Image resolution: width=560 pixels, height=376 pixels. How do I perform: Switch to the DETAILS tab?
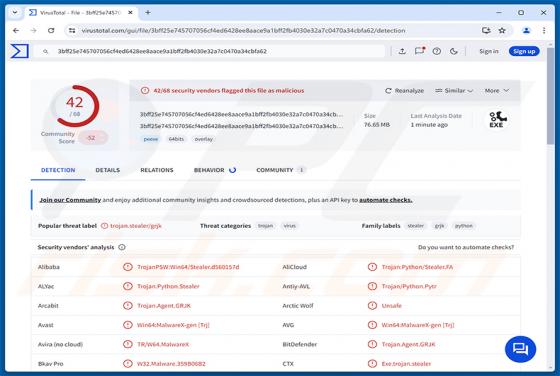coord(108,170)
